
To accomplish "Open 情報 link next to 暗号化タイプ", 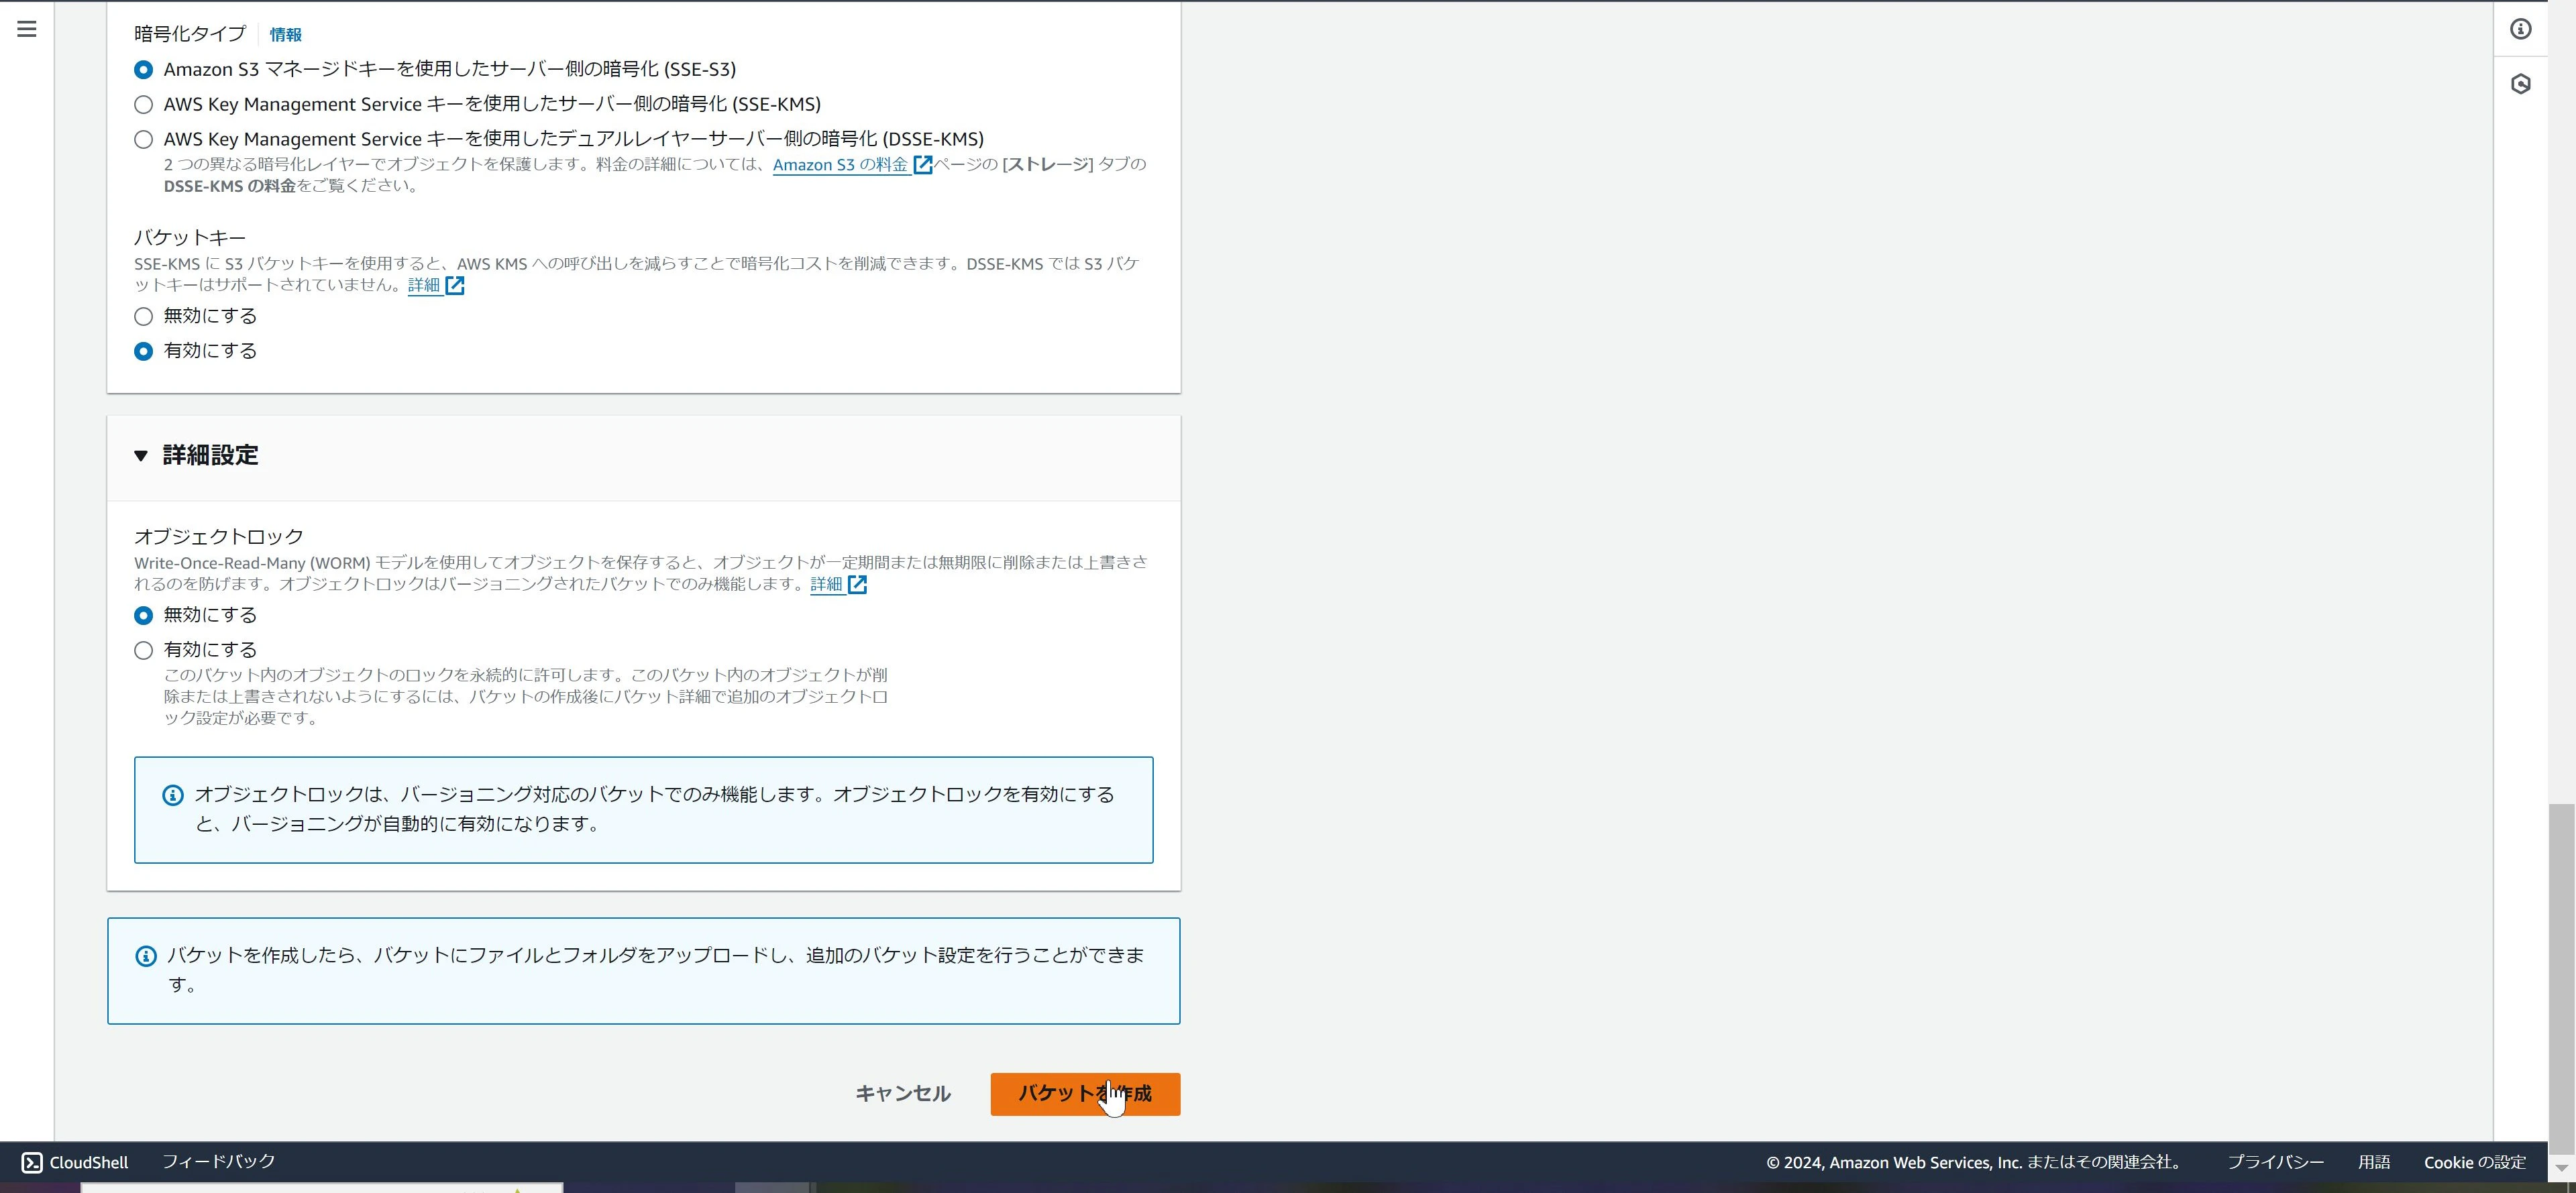I will [x=285, y=35].
